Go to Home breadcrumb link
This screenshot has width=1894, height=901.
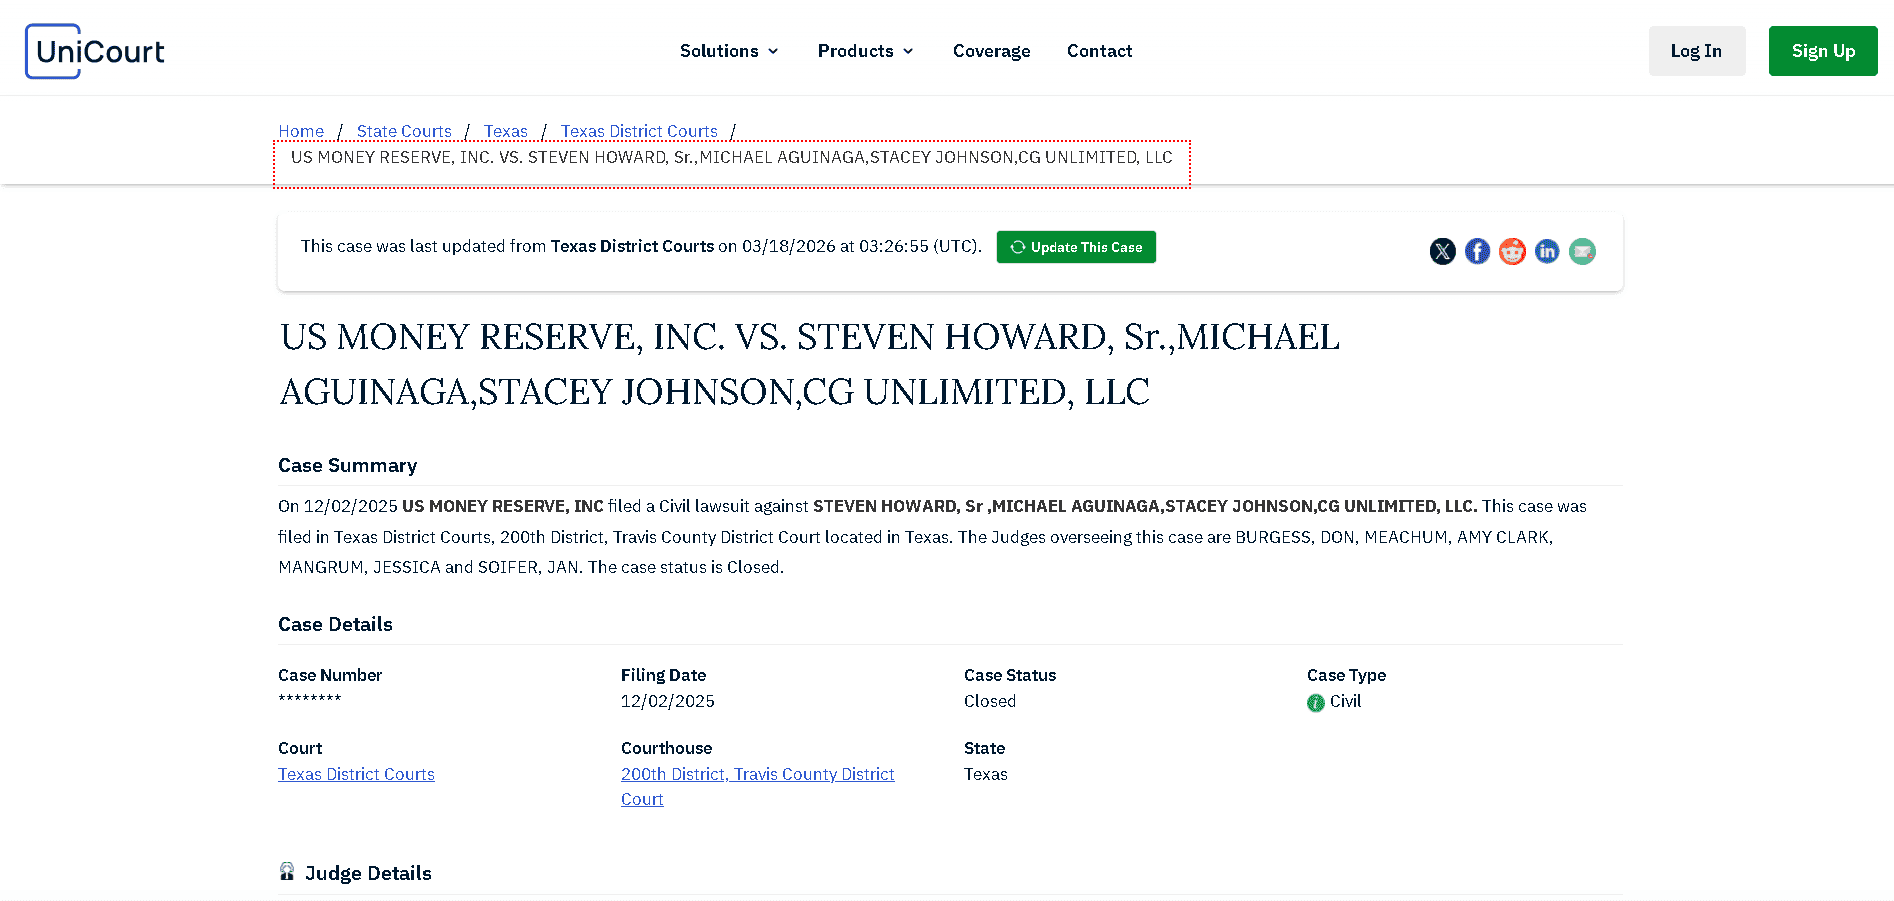[301, 131]
